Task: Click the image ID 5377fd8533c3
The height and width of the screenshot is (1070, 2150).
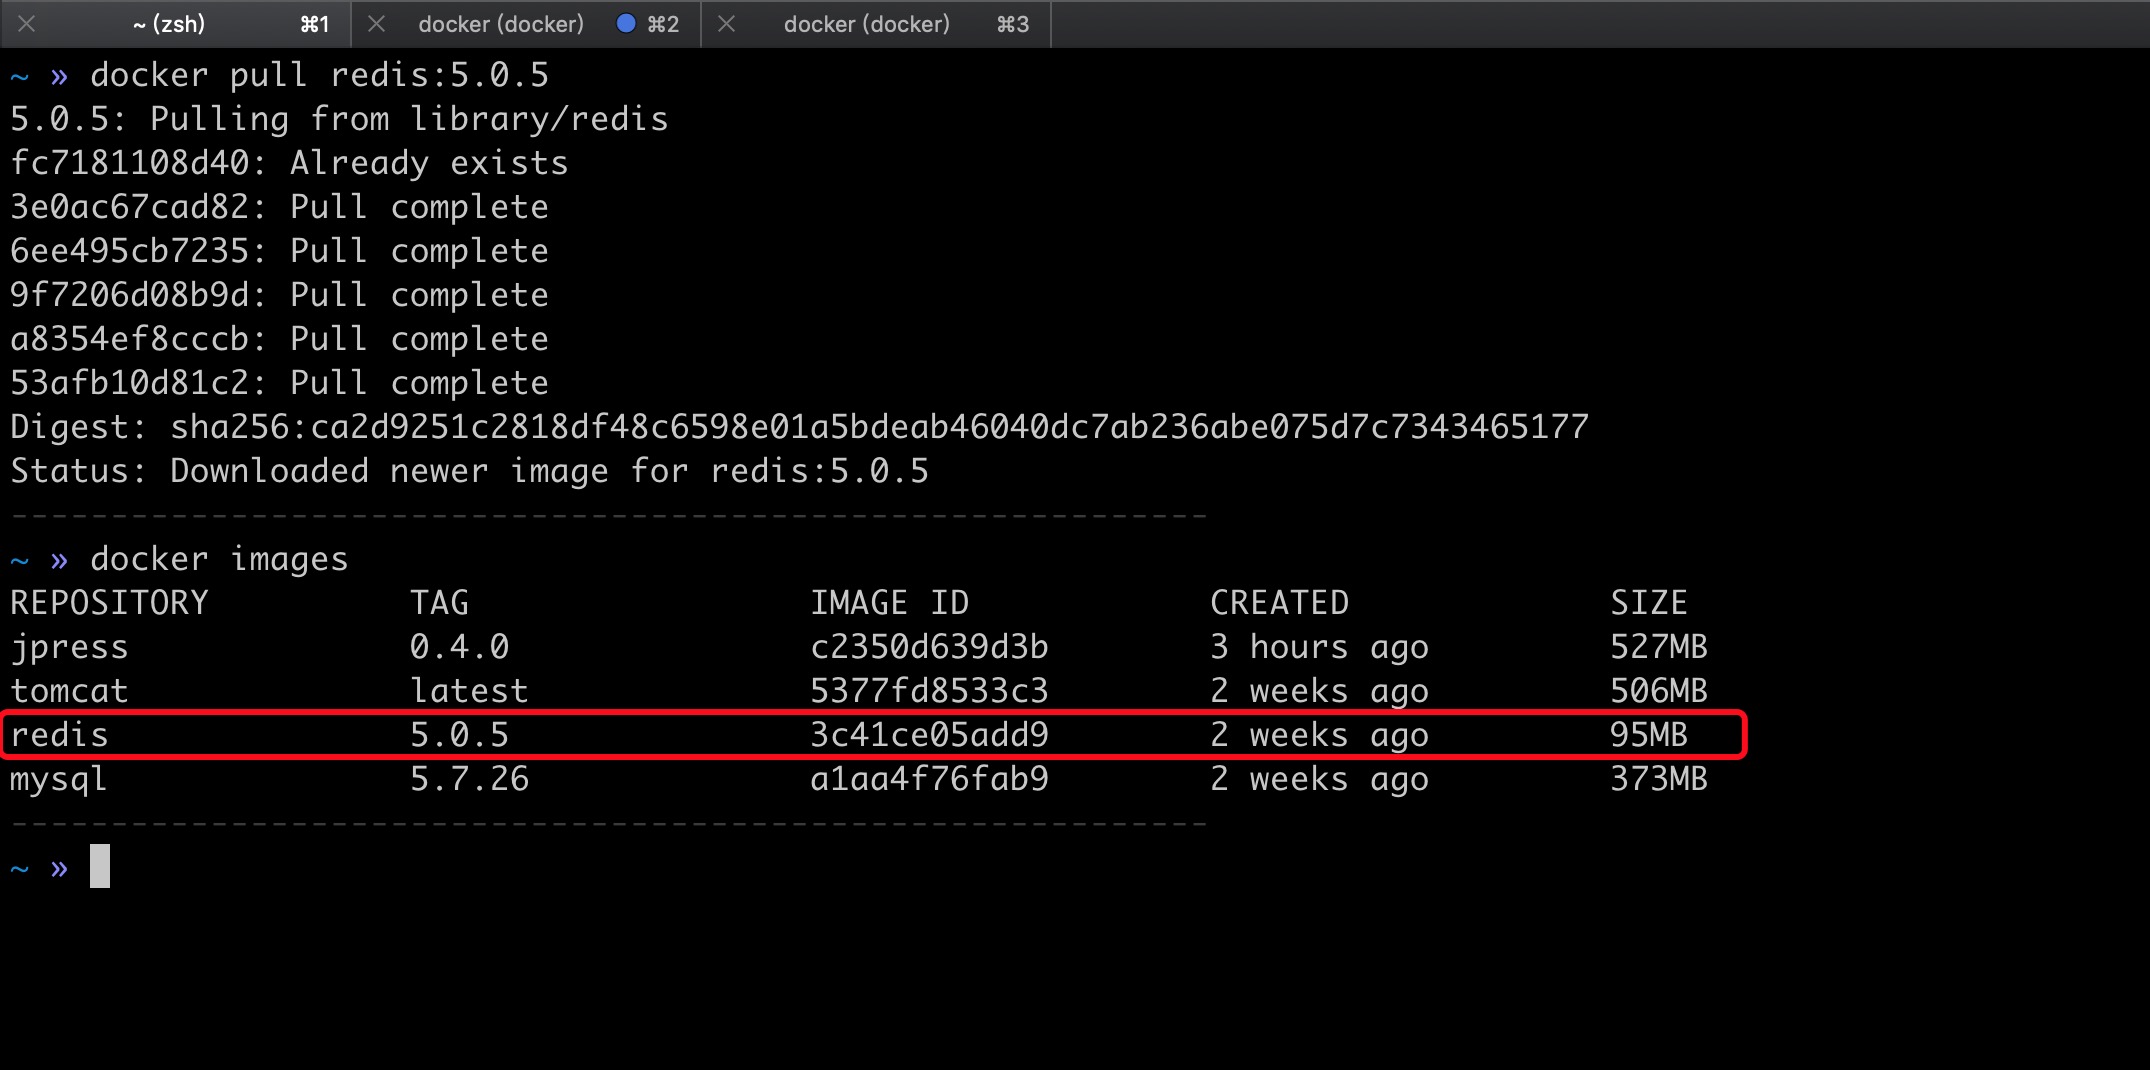Action: tap(929, 691)
